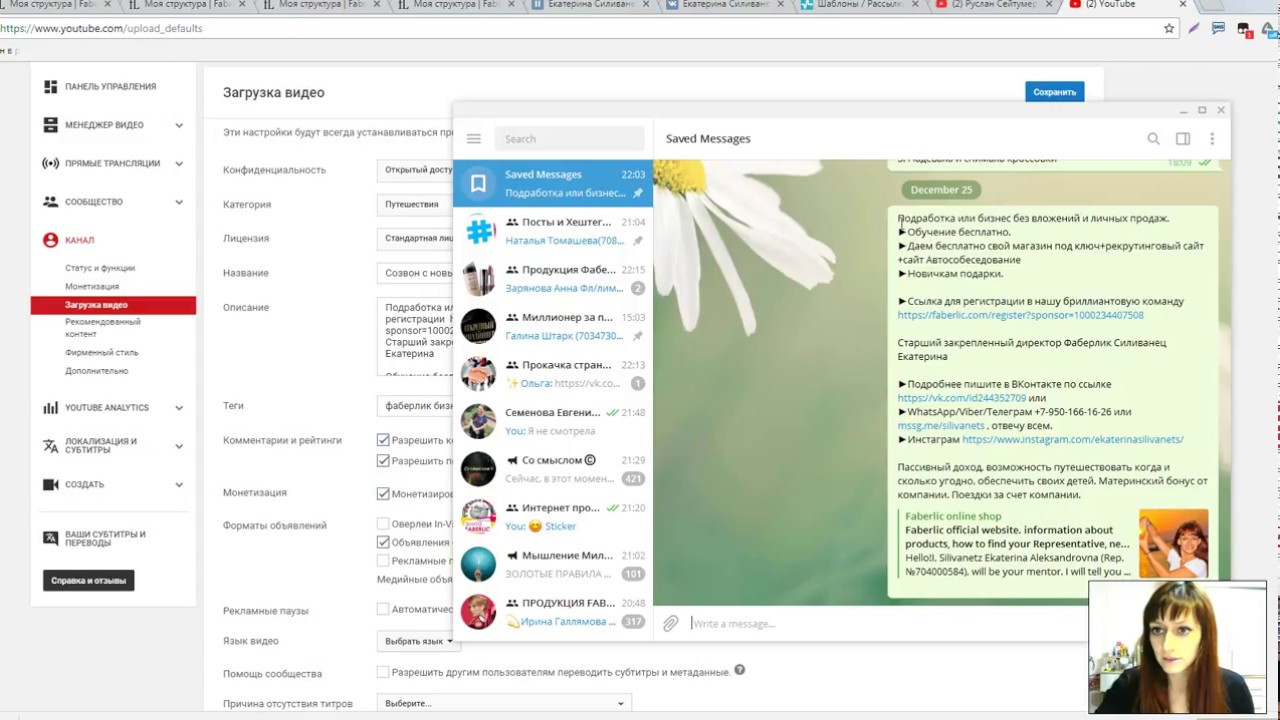Screen dimensions: 1280x720
Task: Open Выбрать язык video language dropdown
Action: (x=418, y=641)
